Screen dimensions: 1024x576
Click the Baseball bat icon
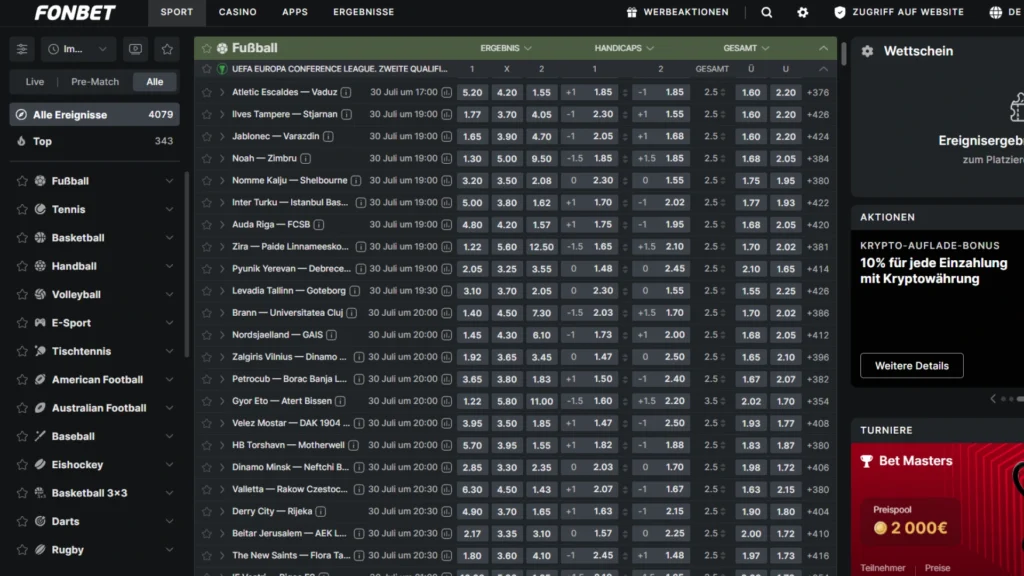(x=40, y=436)
